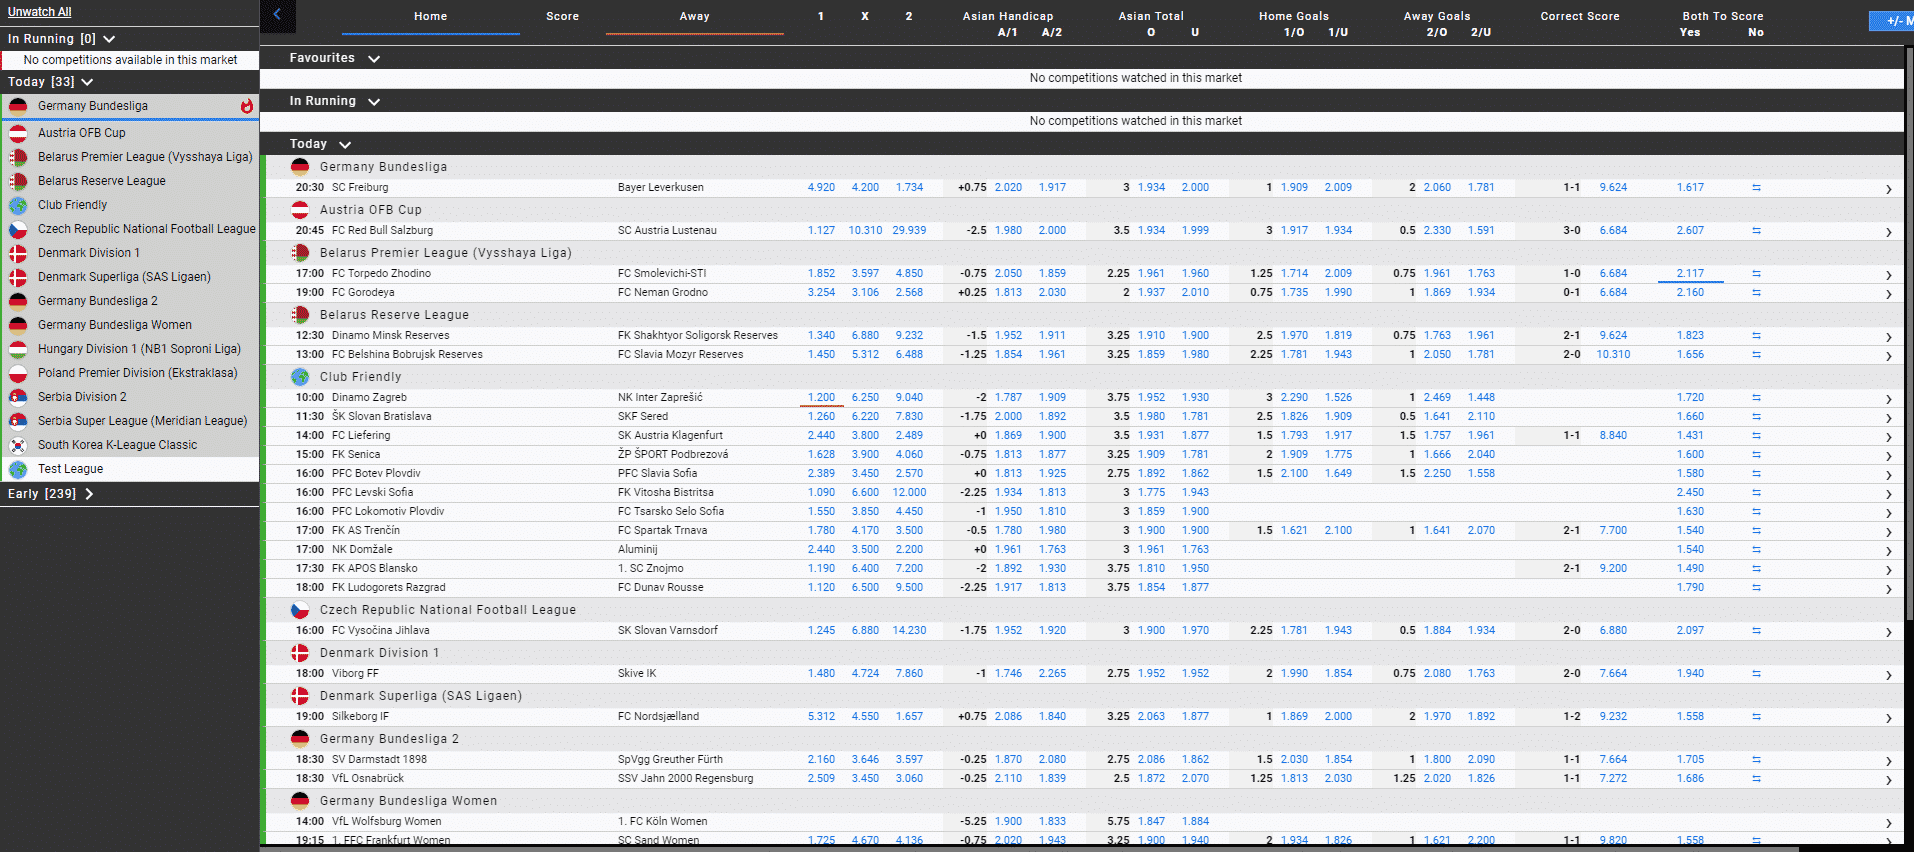The image size is (1914, 852).
Task: Click the back arrow icon in header
Action: (x=277, y=15)
